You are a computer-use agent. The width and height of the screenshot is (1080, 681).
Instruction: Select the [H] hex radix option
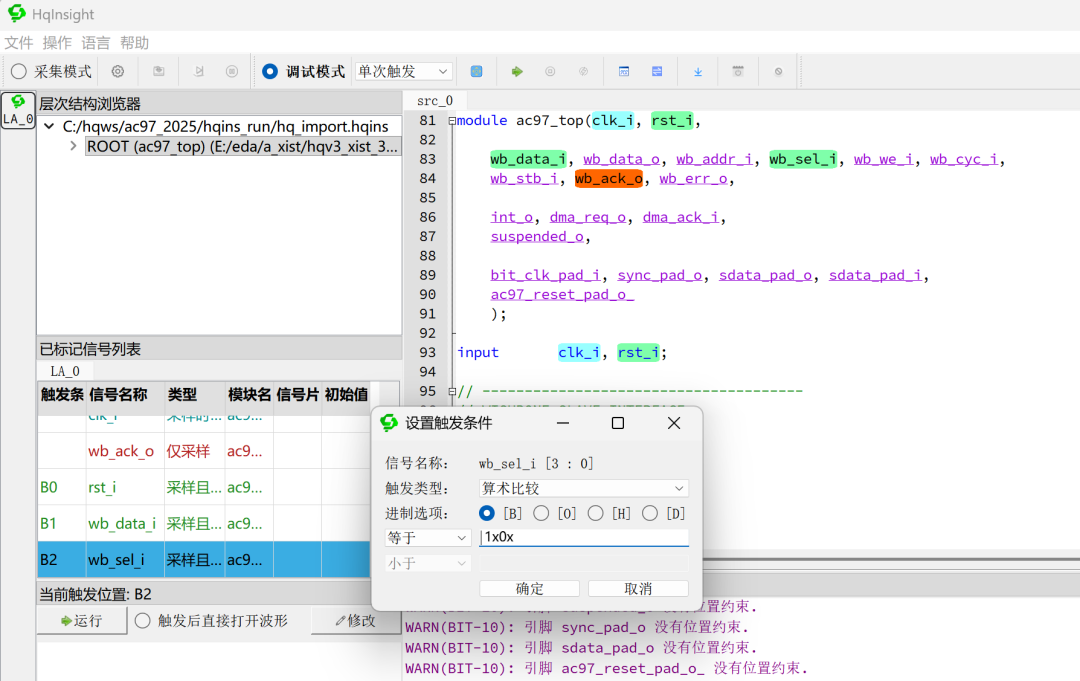pyautogui.click(x=595, y=513)
